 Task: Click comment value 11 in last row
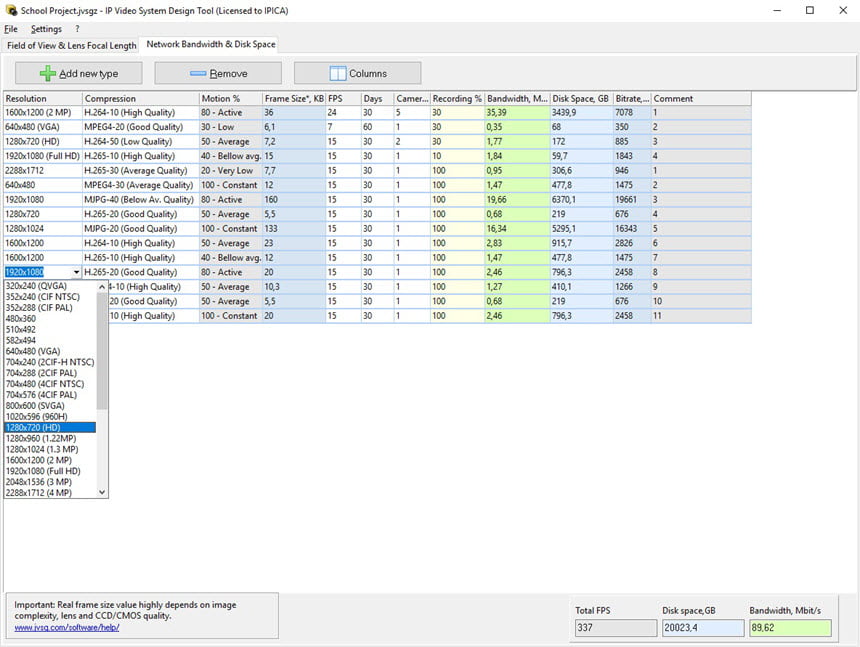[x=701, y=316]
